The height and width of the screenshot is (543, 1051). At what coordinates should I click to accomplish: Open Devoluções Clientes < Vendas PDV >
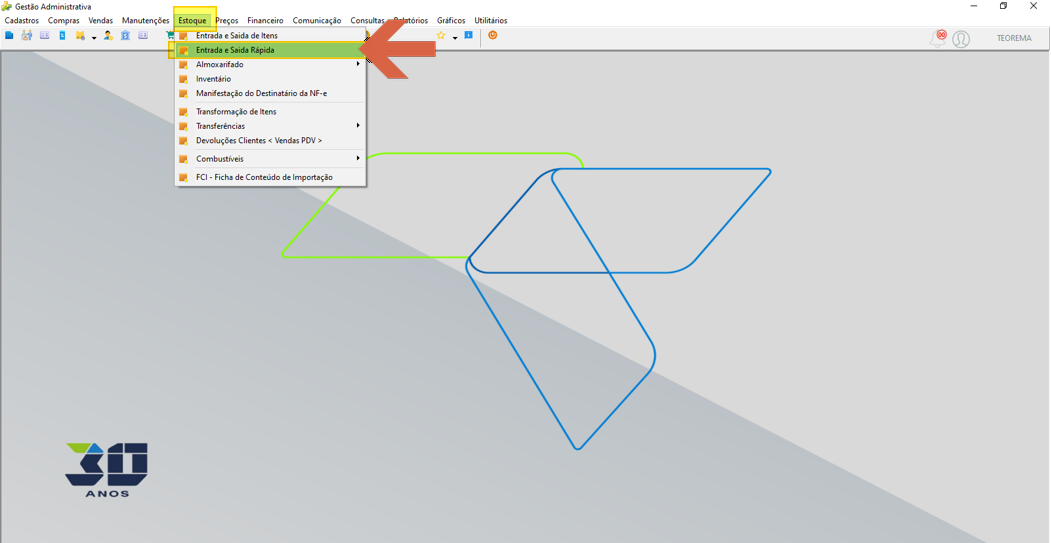click(x=271, y=141)
